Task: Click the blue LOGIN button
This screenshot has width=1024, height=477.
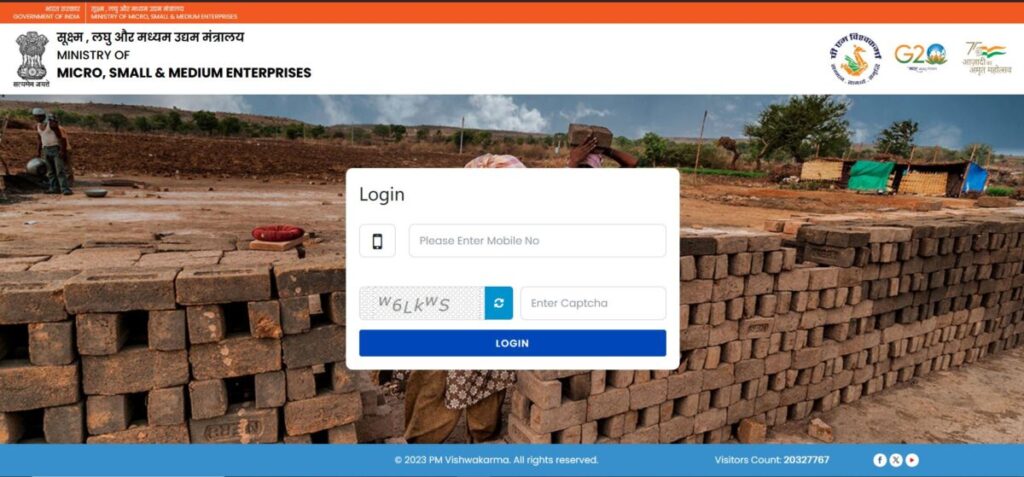Action: 512,343
